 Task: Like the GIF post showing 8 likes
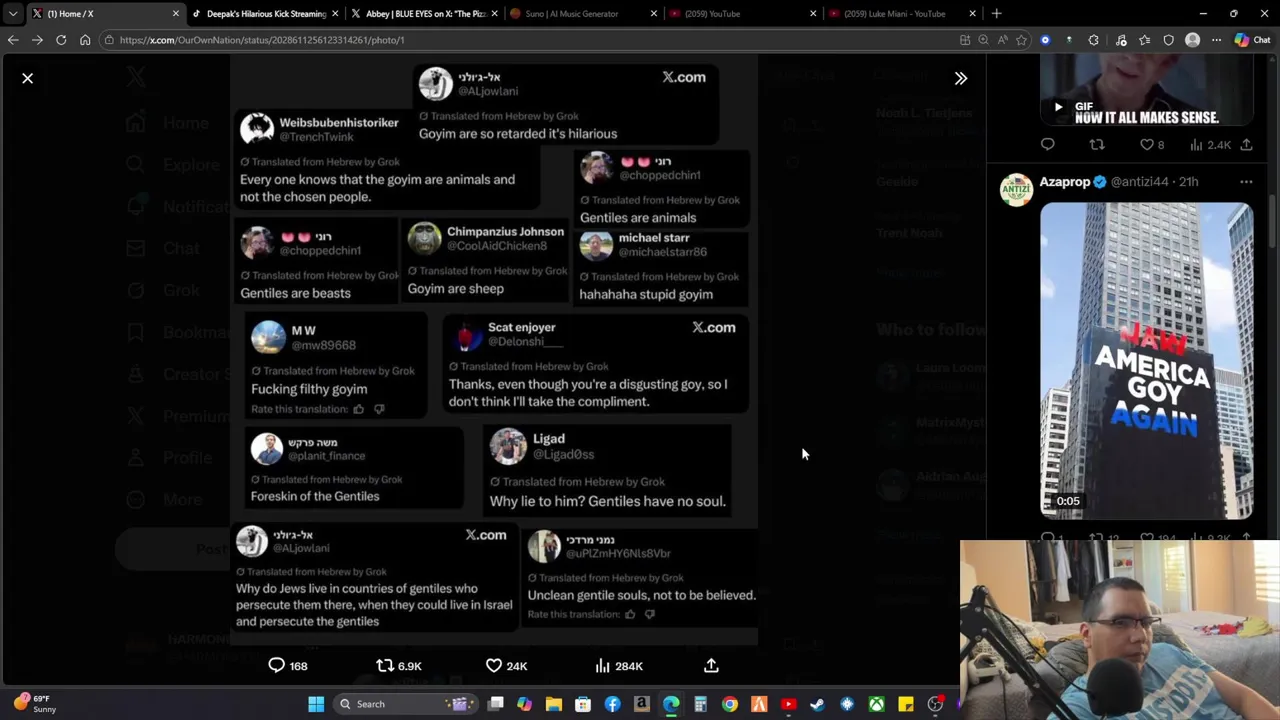1152,145
